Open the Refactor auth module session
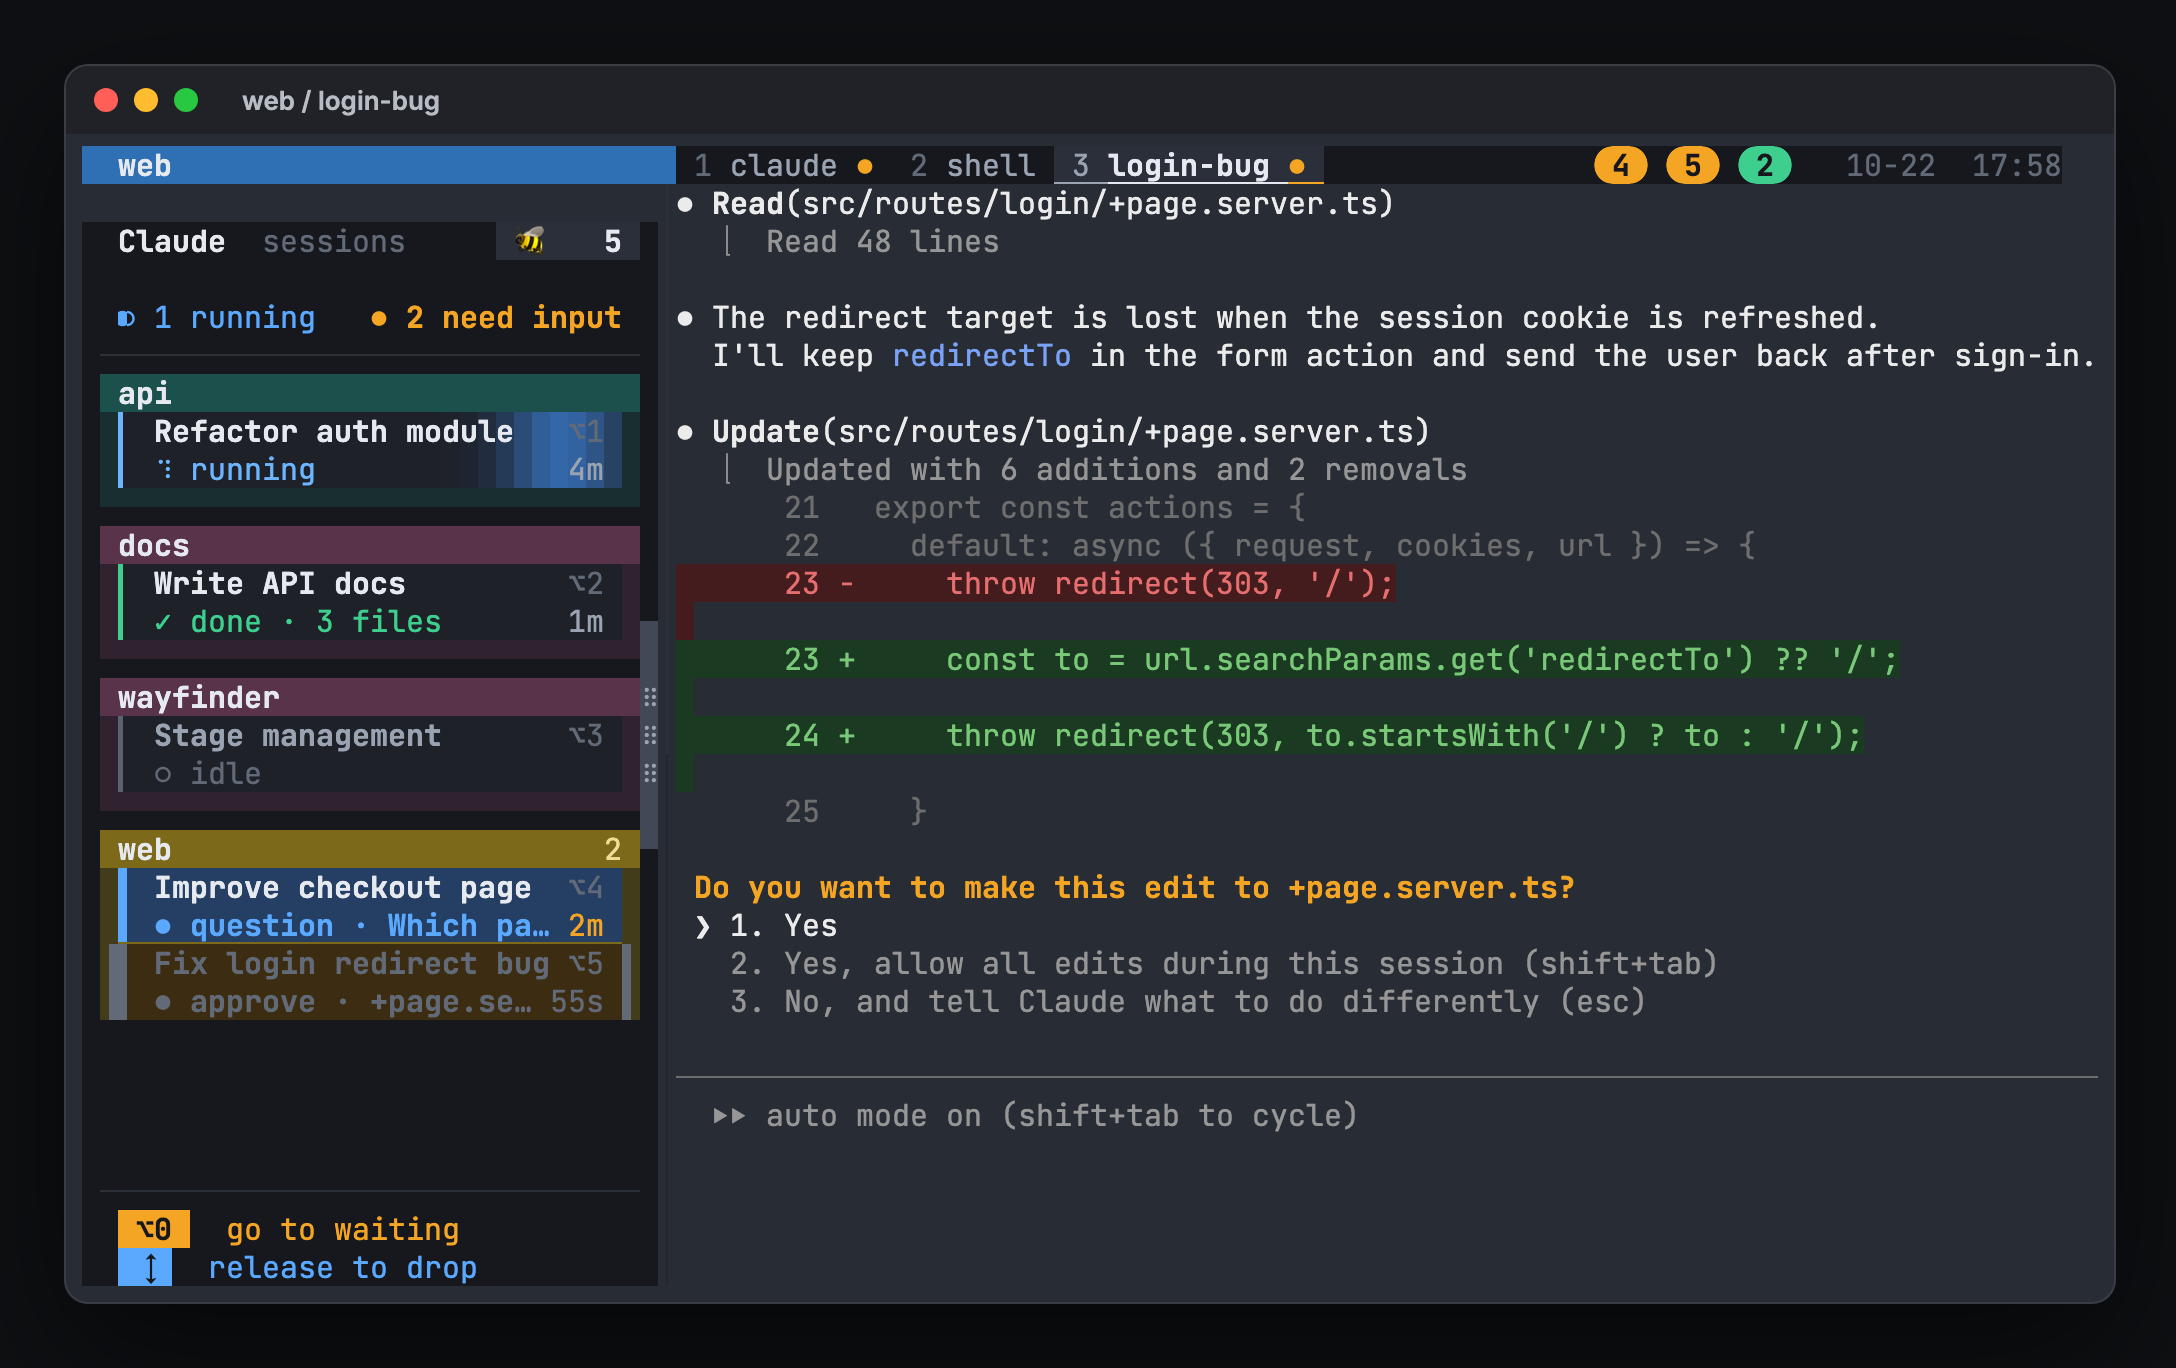 point(370,450)
